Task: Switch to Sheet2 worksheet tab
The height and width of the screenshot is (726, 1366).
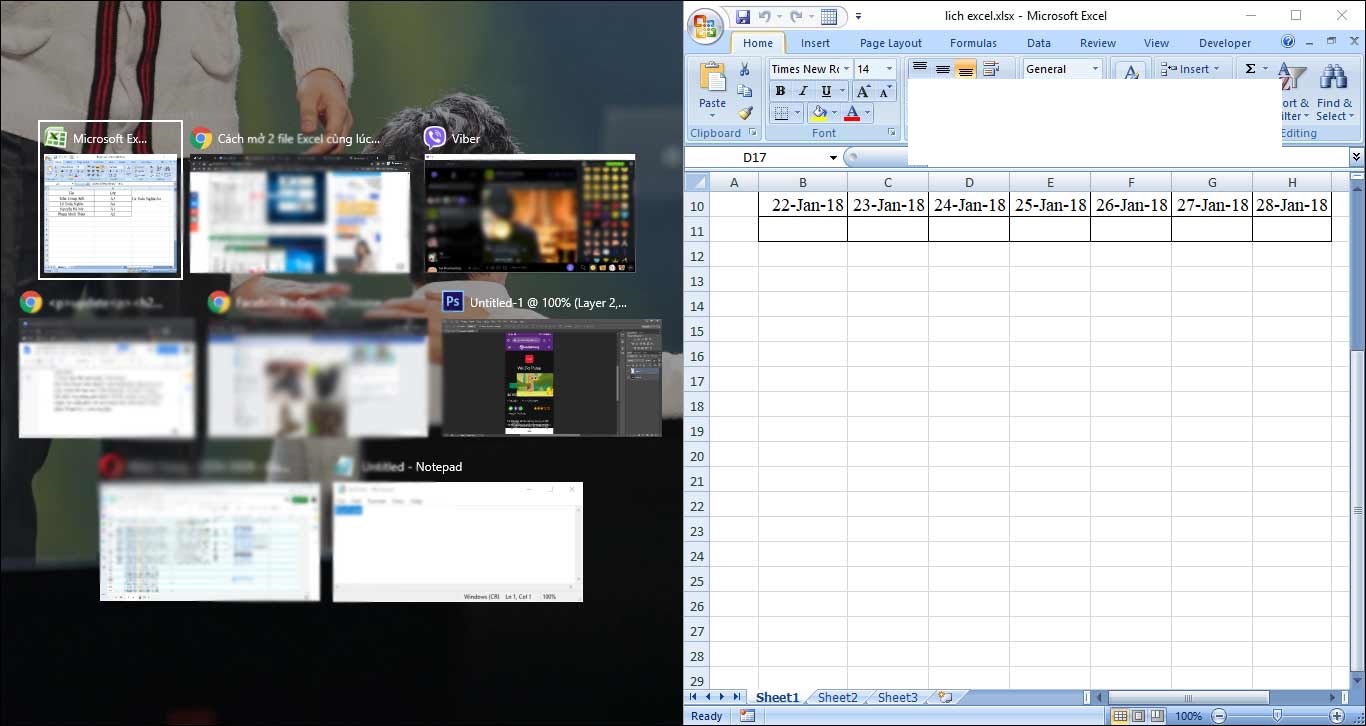Action: coord(837,697)
